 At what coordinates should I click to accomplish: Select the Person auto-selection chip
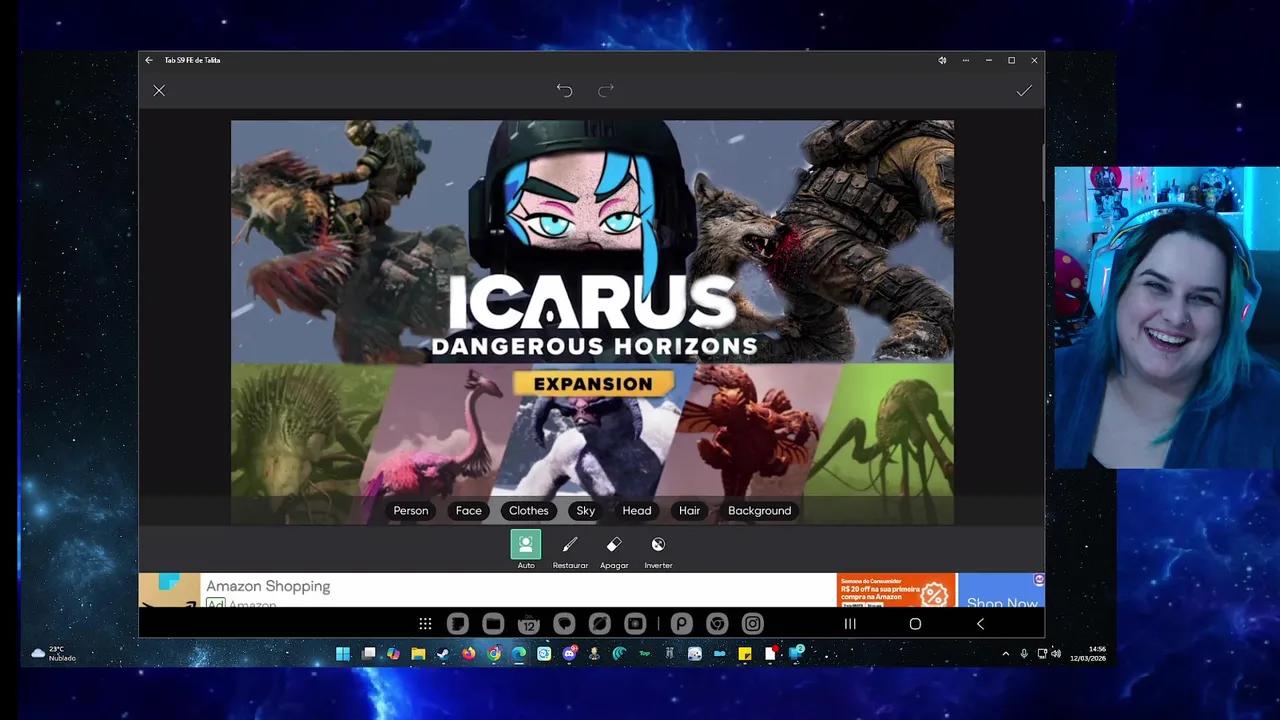(411, 510)
